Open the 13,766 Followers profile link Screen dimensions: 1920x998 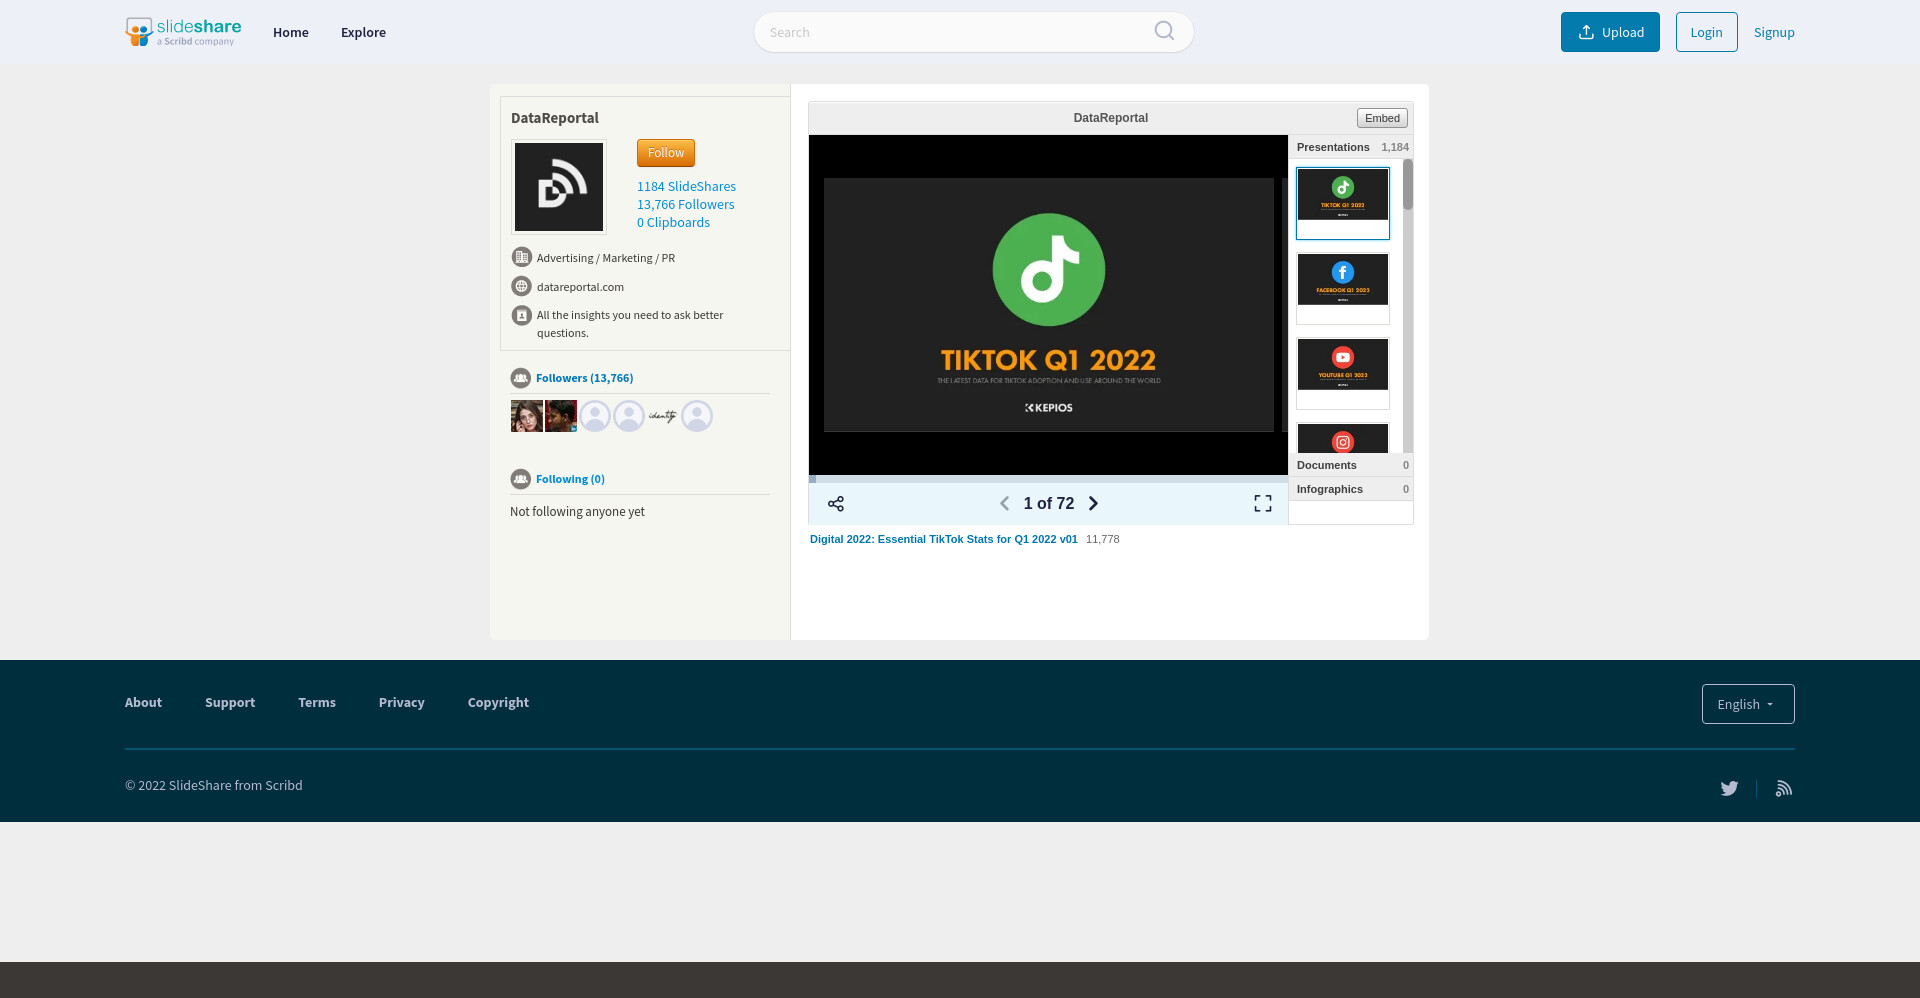tap(685, 204)
